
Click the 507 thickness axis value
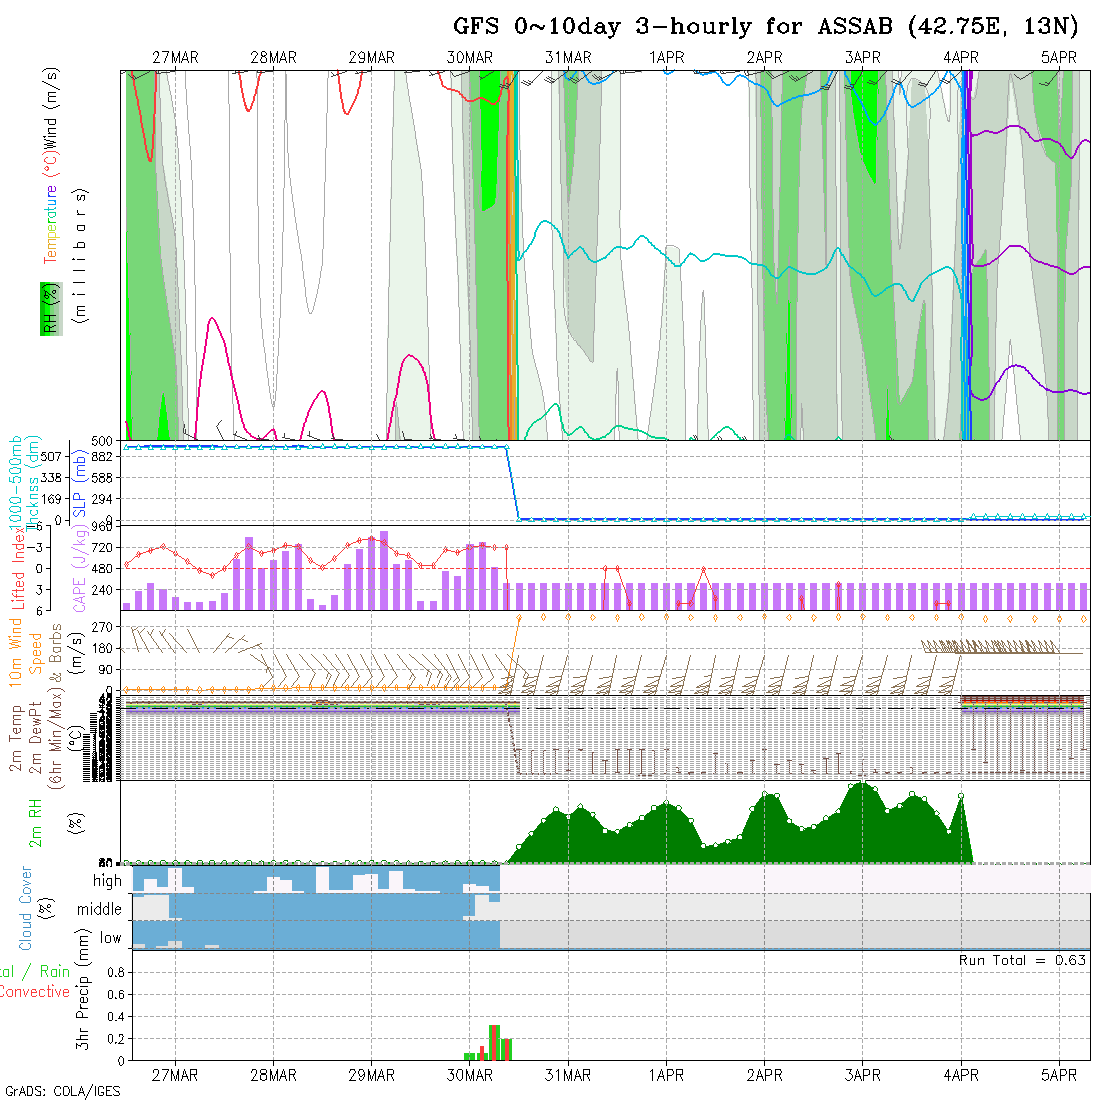[51, 457]
